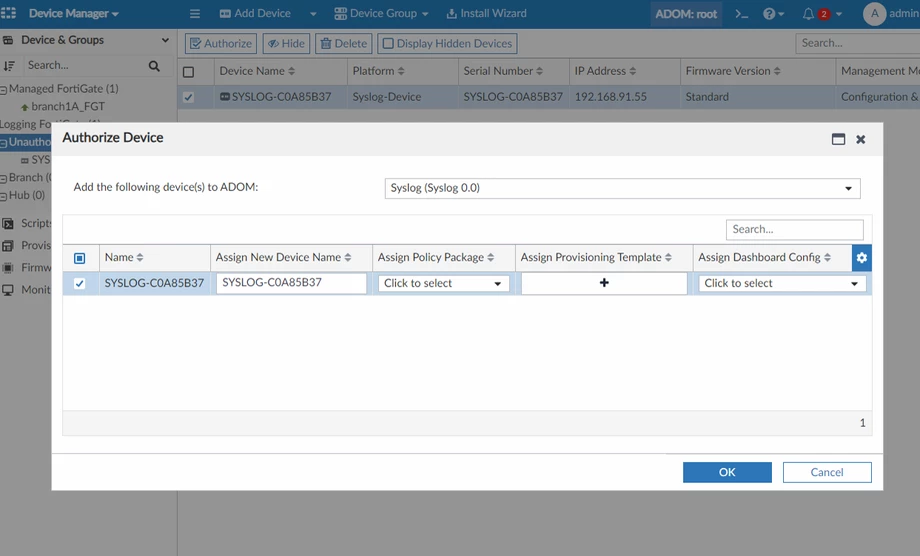Uncheck the SYSLOG-C0A85B37 row in dialog
This screenshot has height=556, width=920.
80,283
